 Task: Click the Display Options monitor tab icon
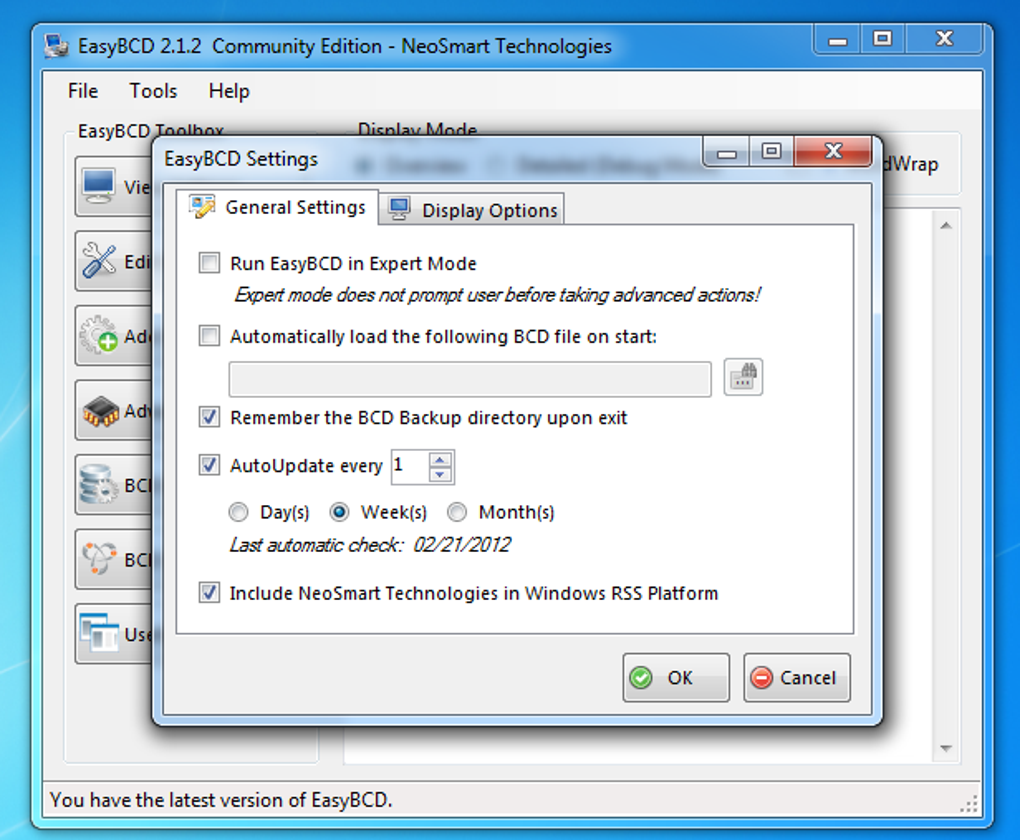pyautogui.click(x=399, y=210)
